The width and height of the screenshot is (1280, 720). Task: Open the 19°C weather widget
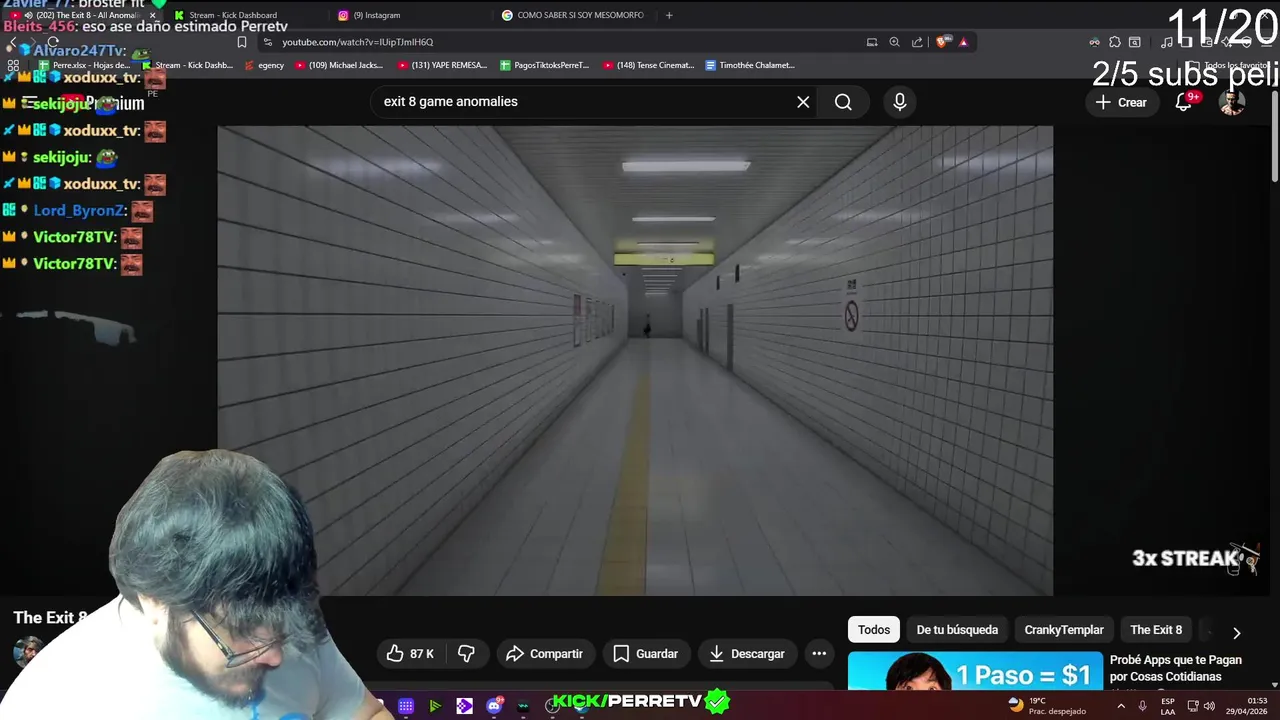(1047, 705)
